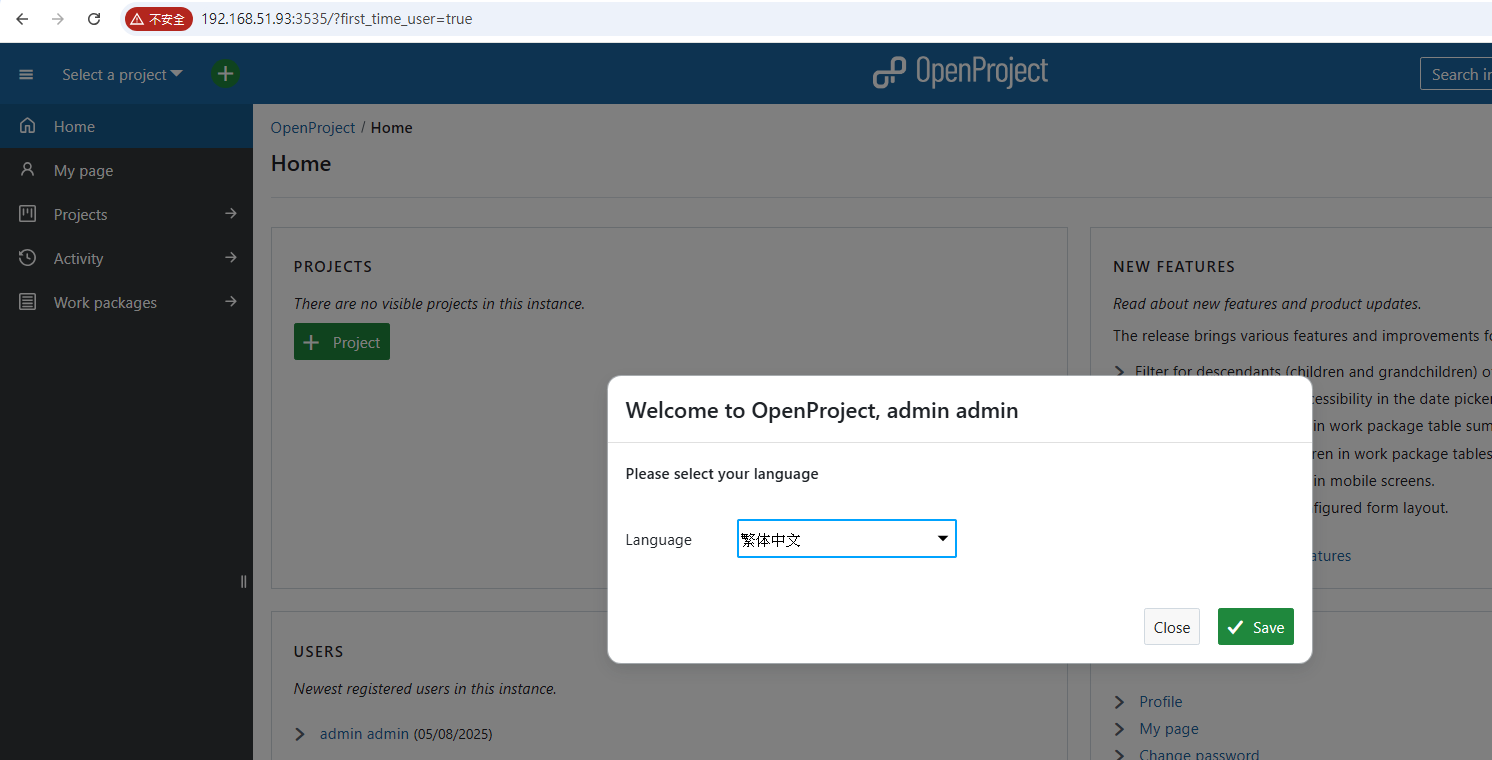Click the sidebar collapse handle
The width and height of the screenshot is (1492, 760).
click(243, 582)
